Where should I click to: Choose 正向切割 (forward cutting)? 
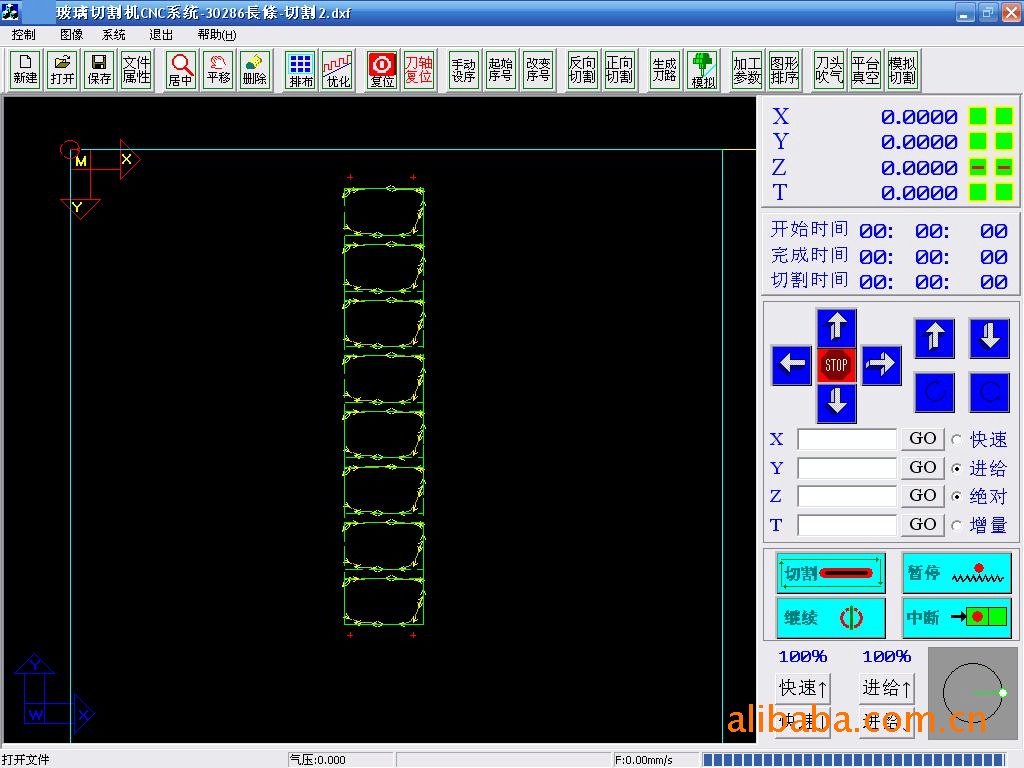pyautogui.click(x=619, y=69)
